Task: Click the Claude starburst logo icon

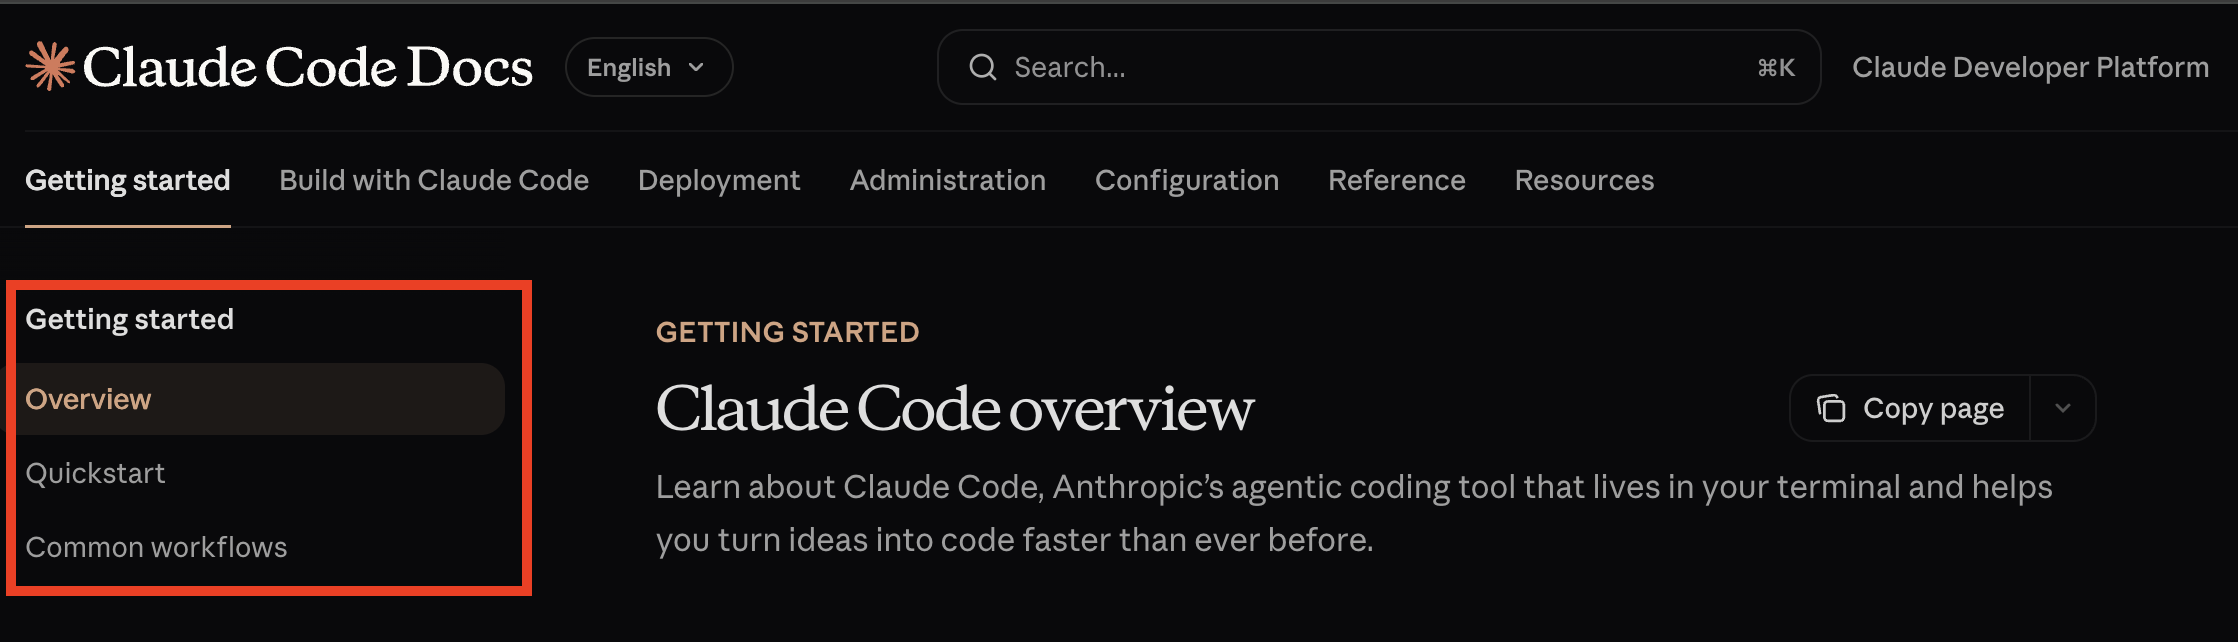Action: tap(50, 66)
